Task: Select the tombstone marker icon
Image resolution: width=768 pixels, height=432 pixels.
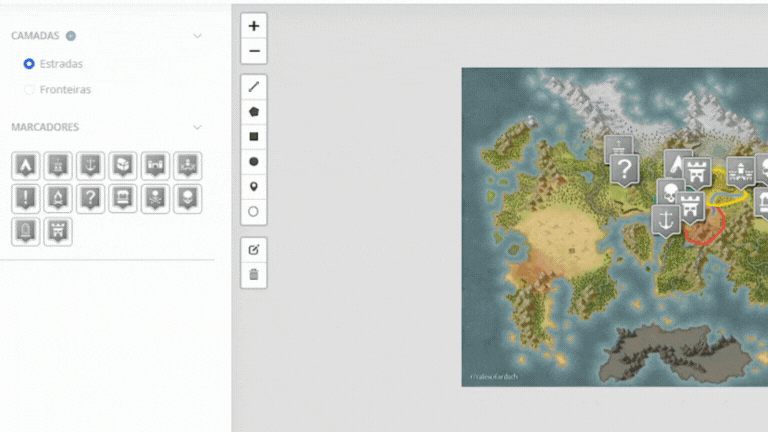Action: pyautogui.click(x=27, y=231)
